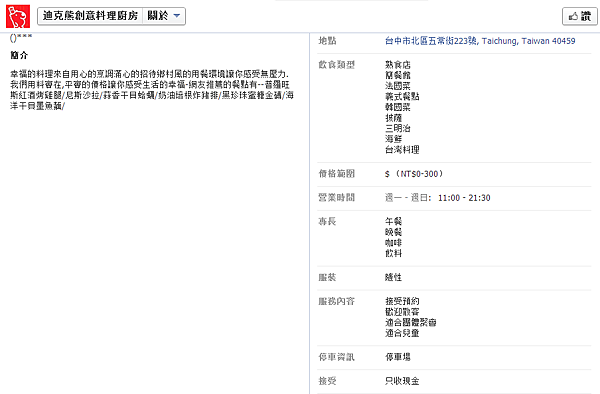Click the 披薩 food type entry
The image size is (600, 394).
(393, 118)
